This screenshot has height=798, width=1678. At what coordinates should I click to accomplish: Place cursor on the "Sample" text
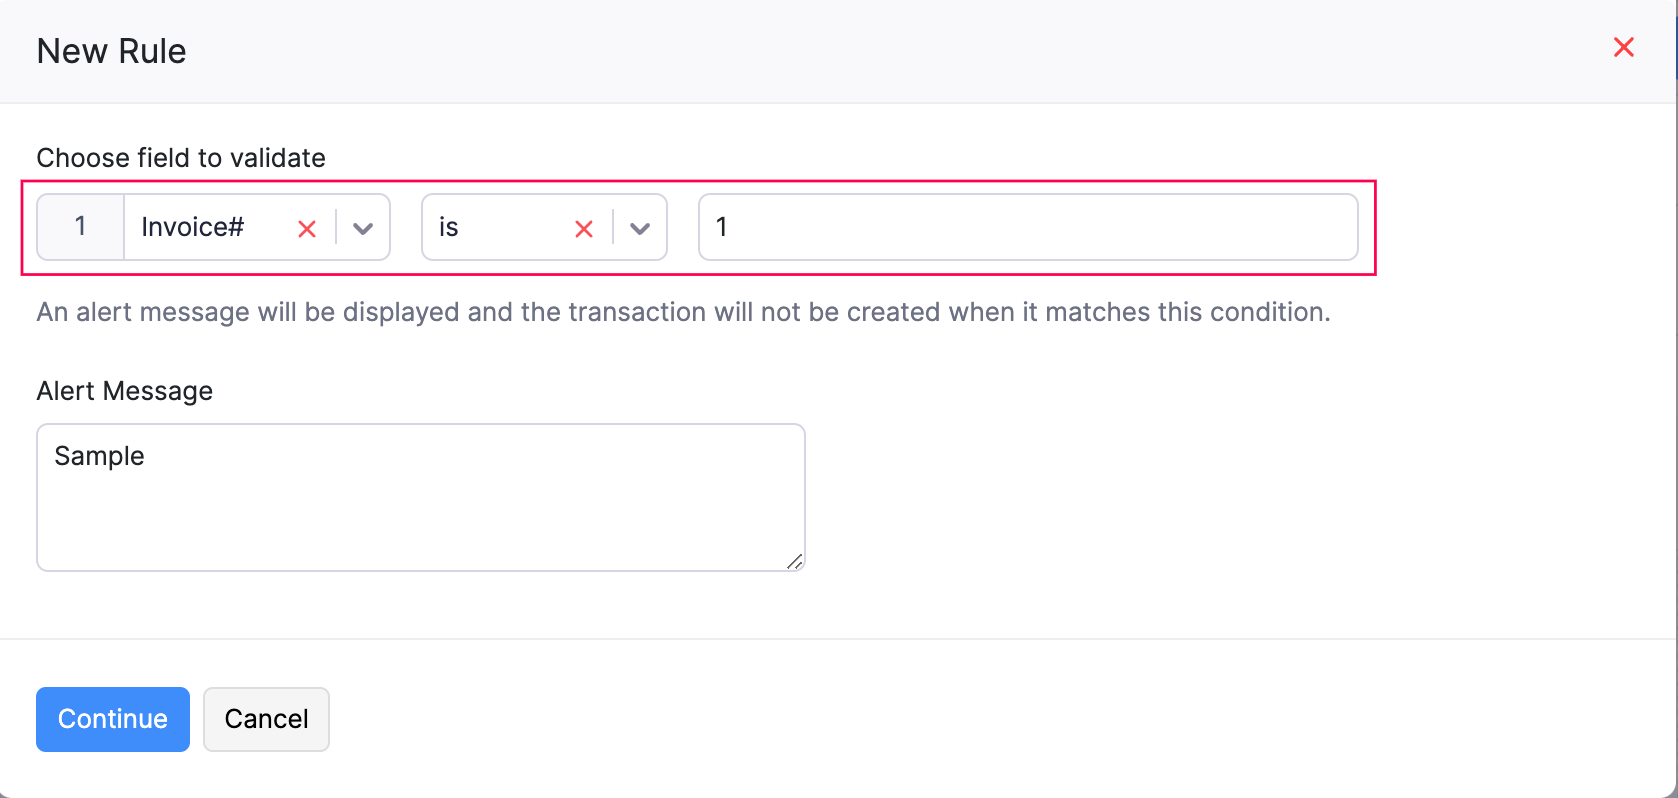coord(99,456)
